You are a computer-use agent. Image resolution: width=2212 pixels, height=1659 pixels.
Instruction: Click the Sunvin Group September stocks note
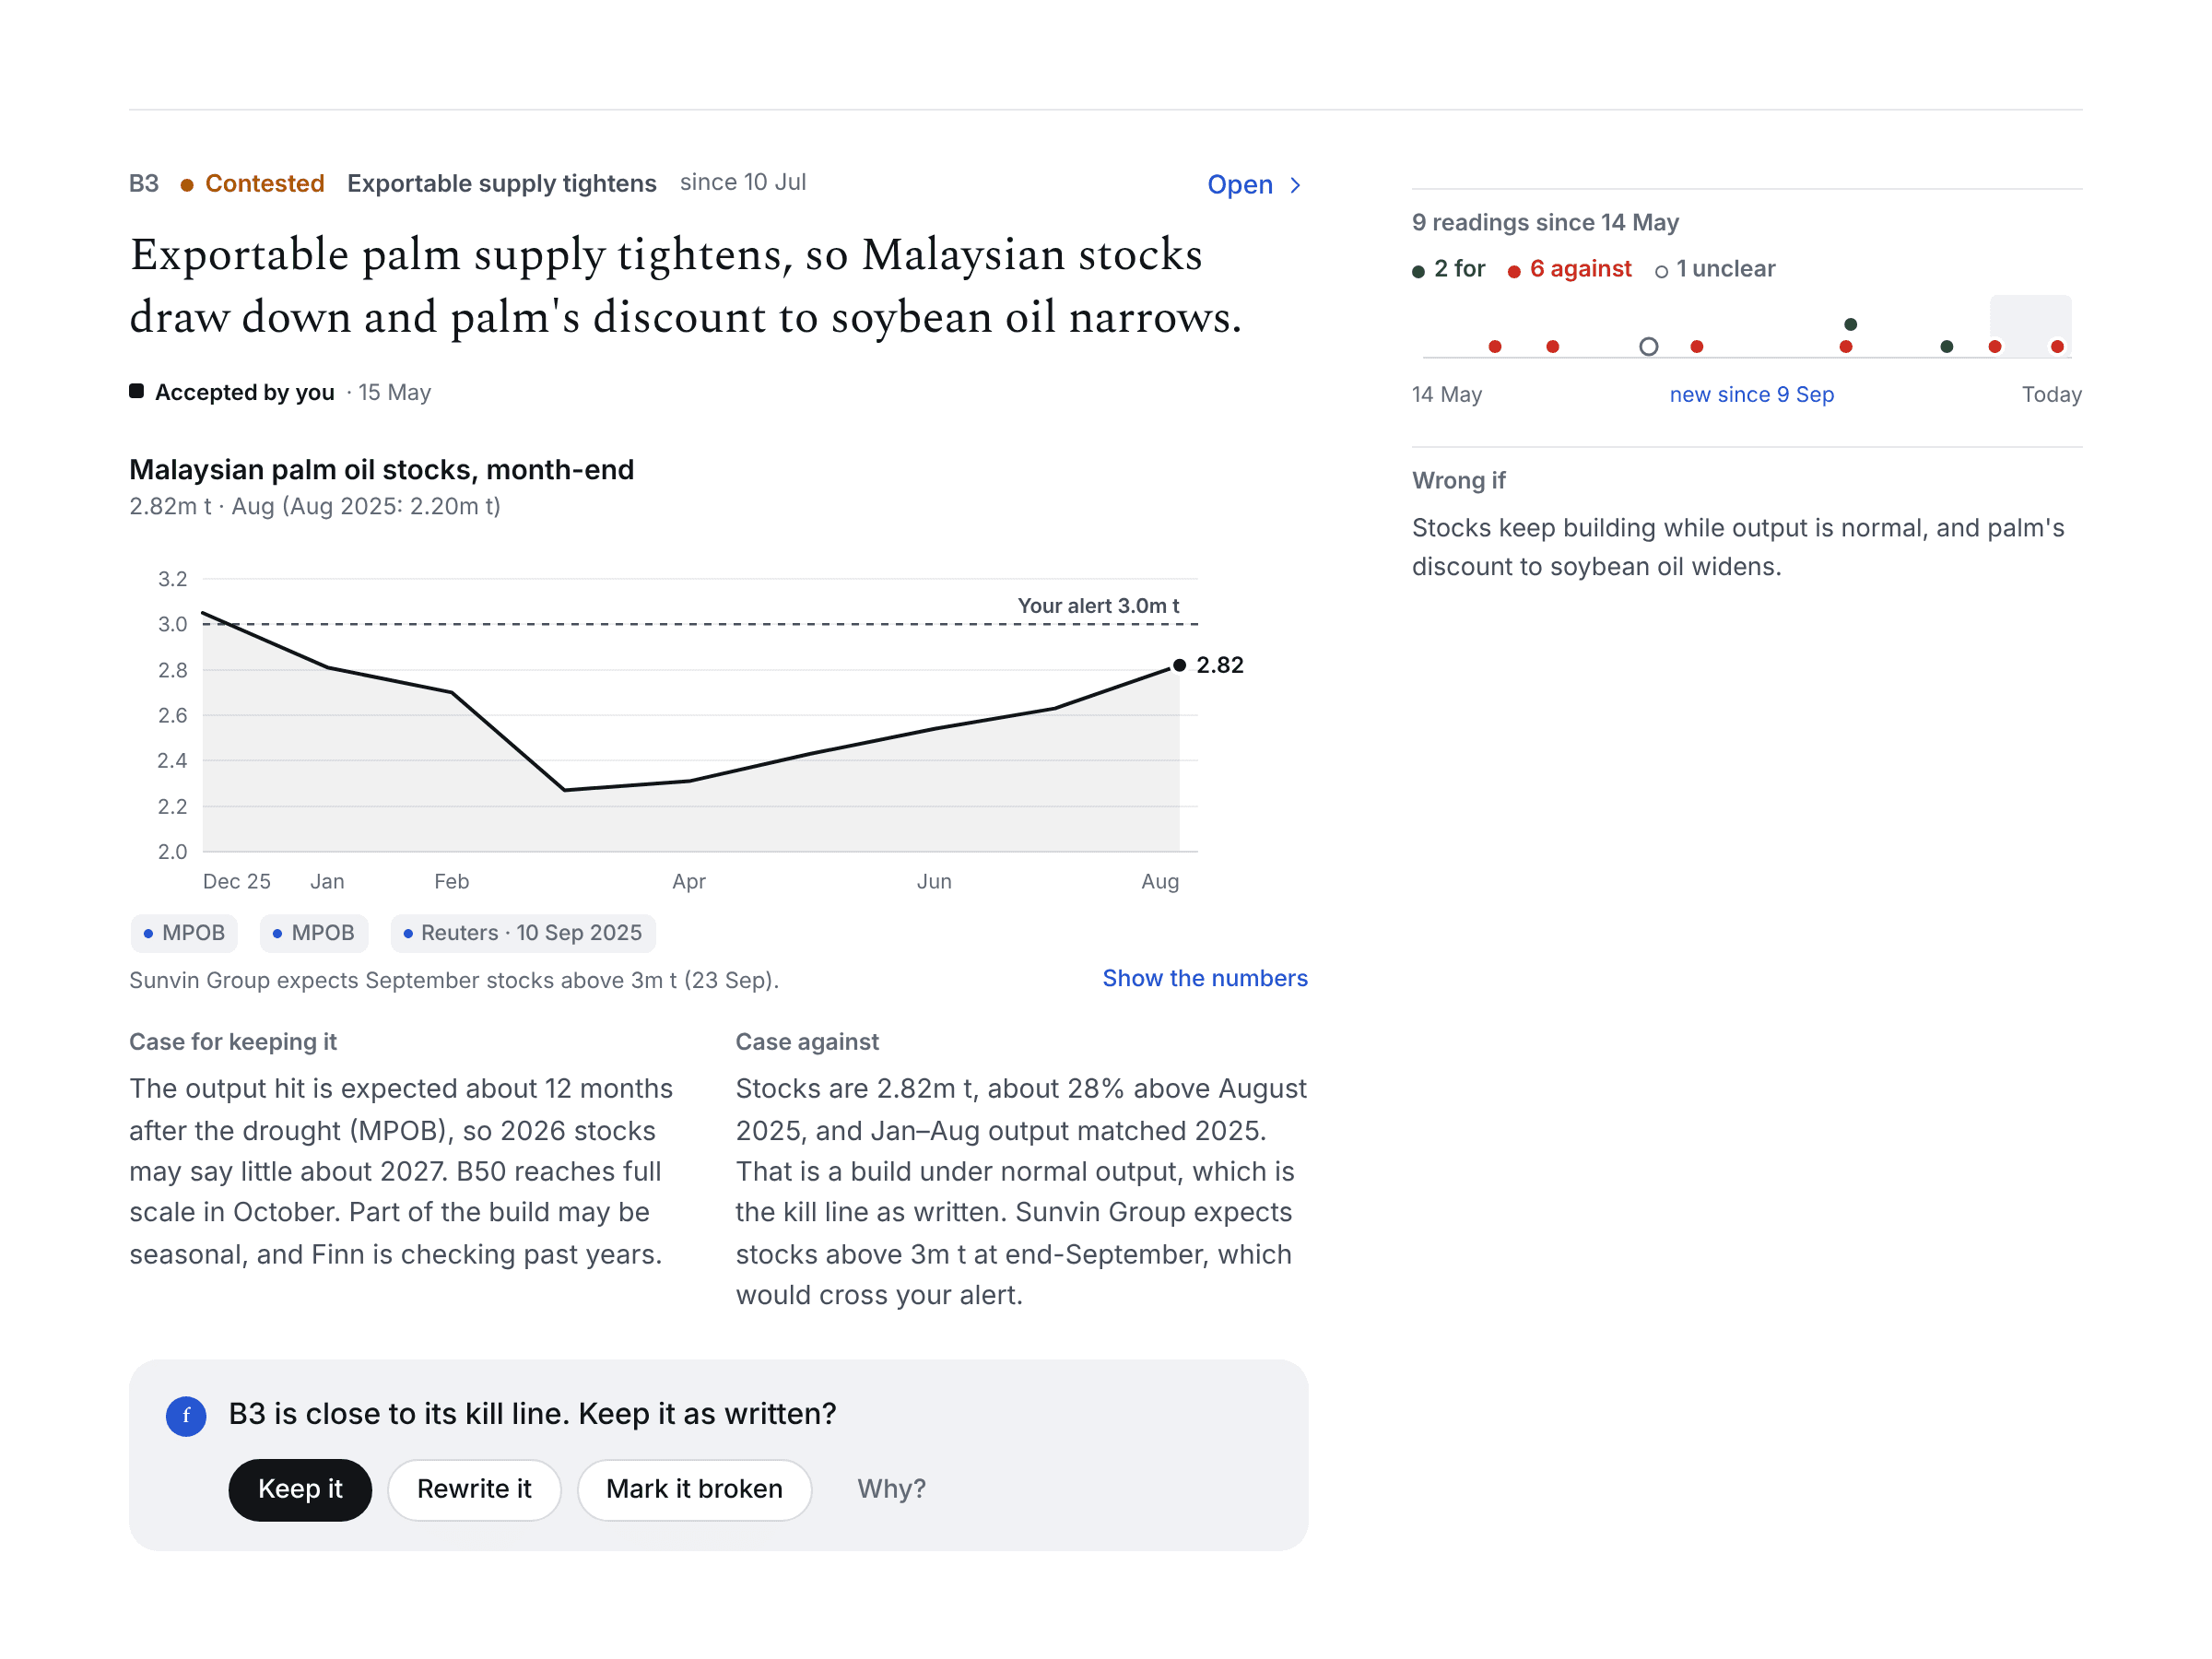click(454, 980)
